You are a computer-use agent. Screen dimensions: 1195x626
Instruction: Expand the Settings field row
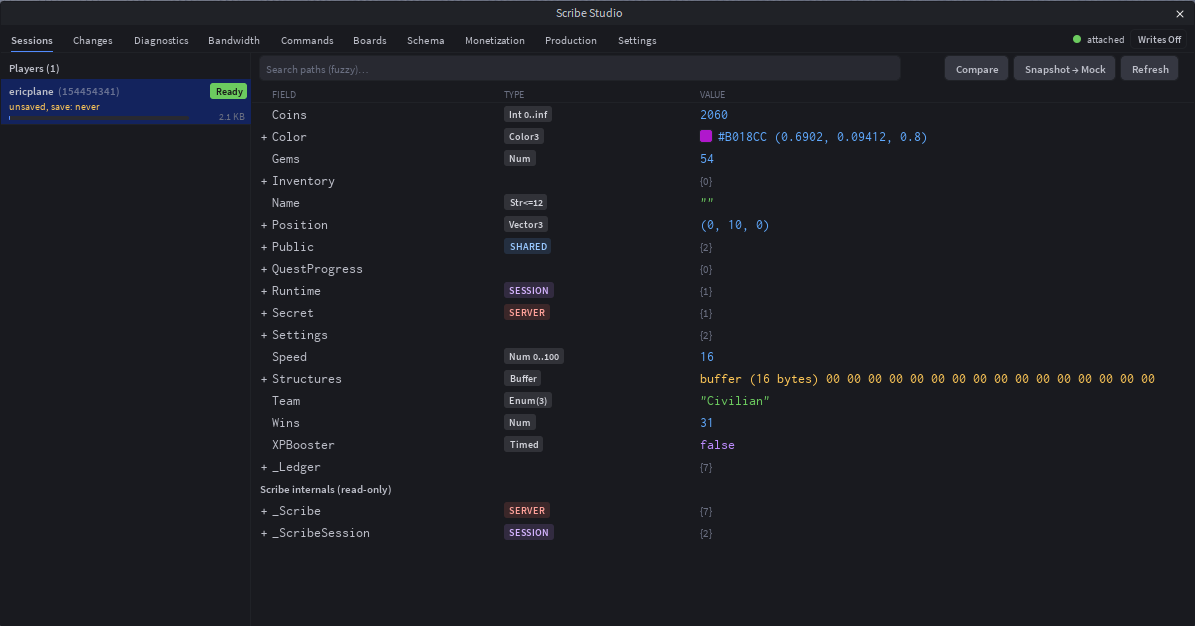click(264, 335)
